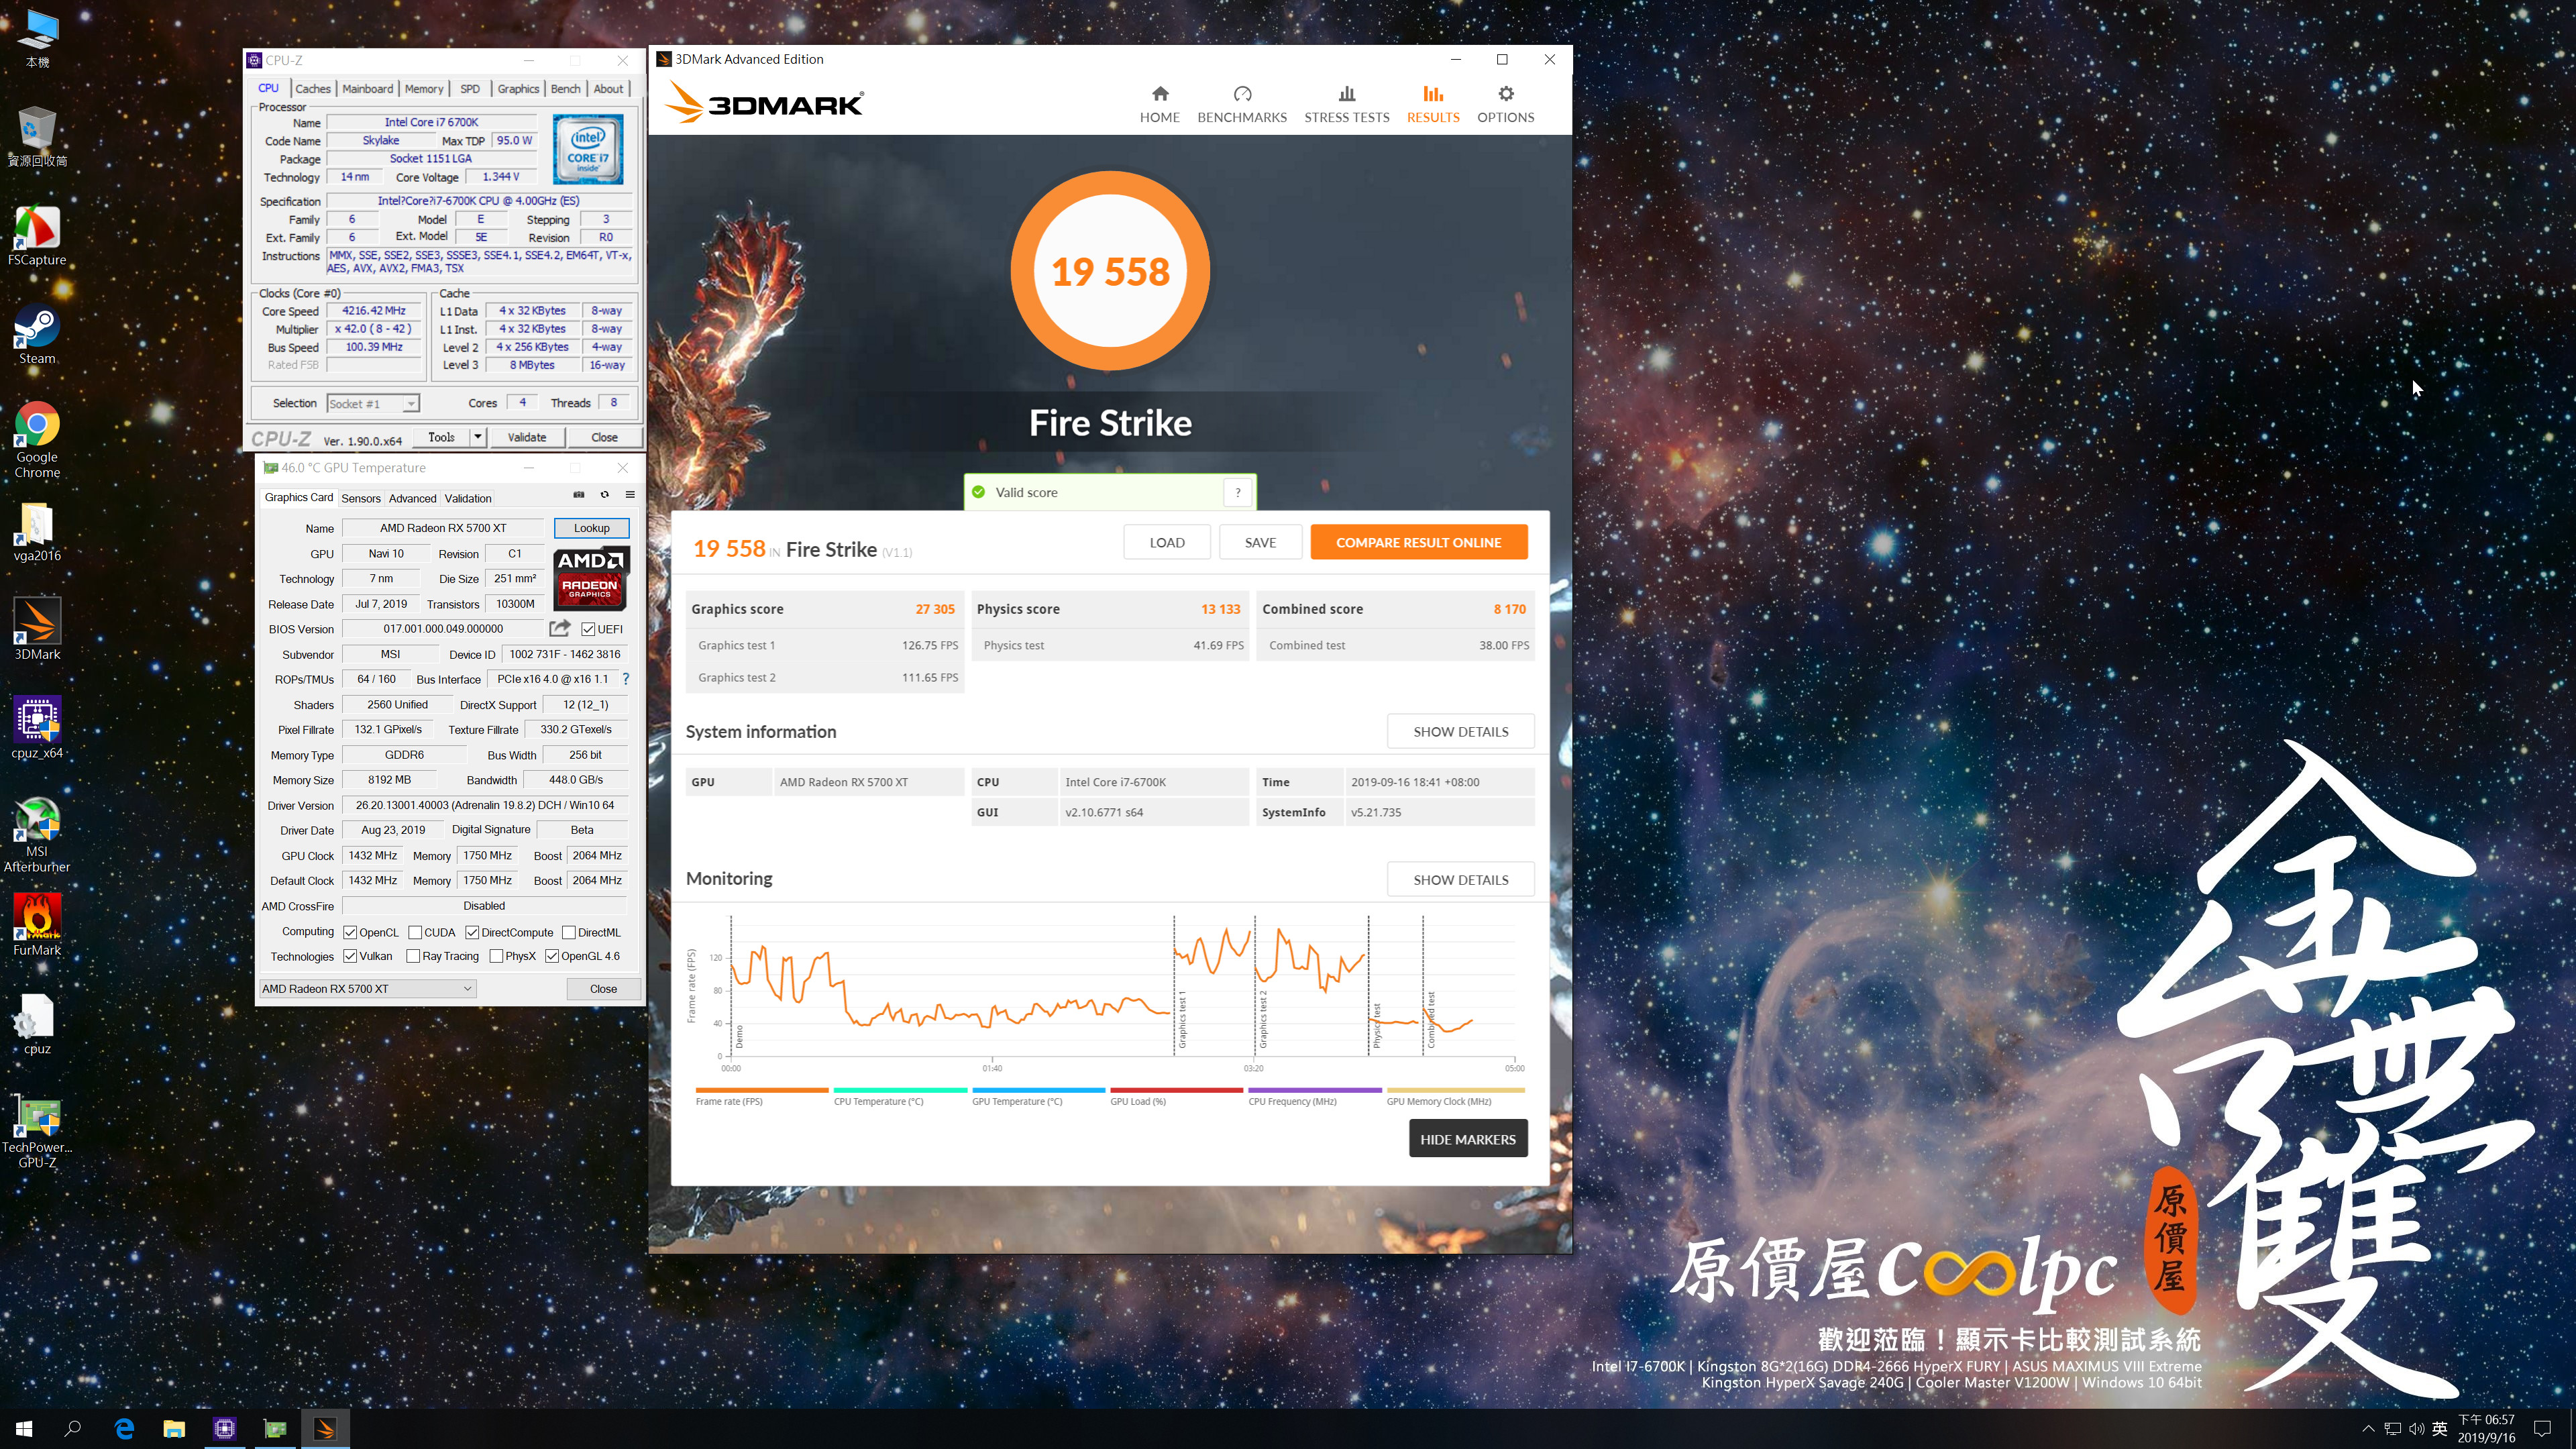The width and height of the screenshot is (2576, 1449).
Task: Open the 3DMark desktop shortcut
Action: click(x=37, y=629)
